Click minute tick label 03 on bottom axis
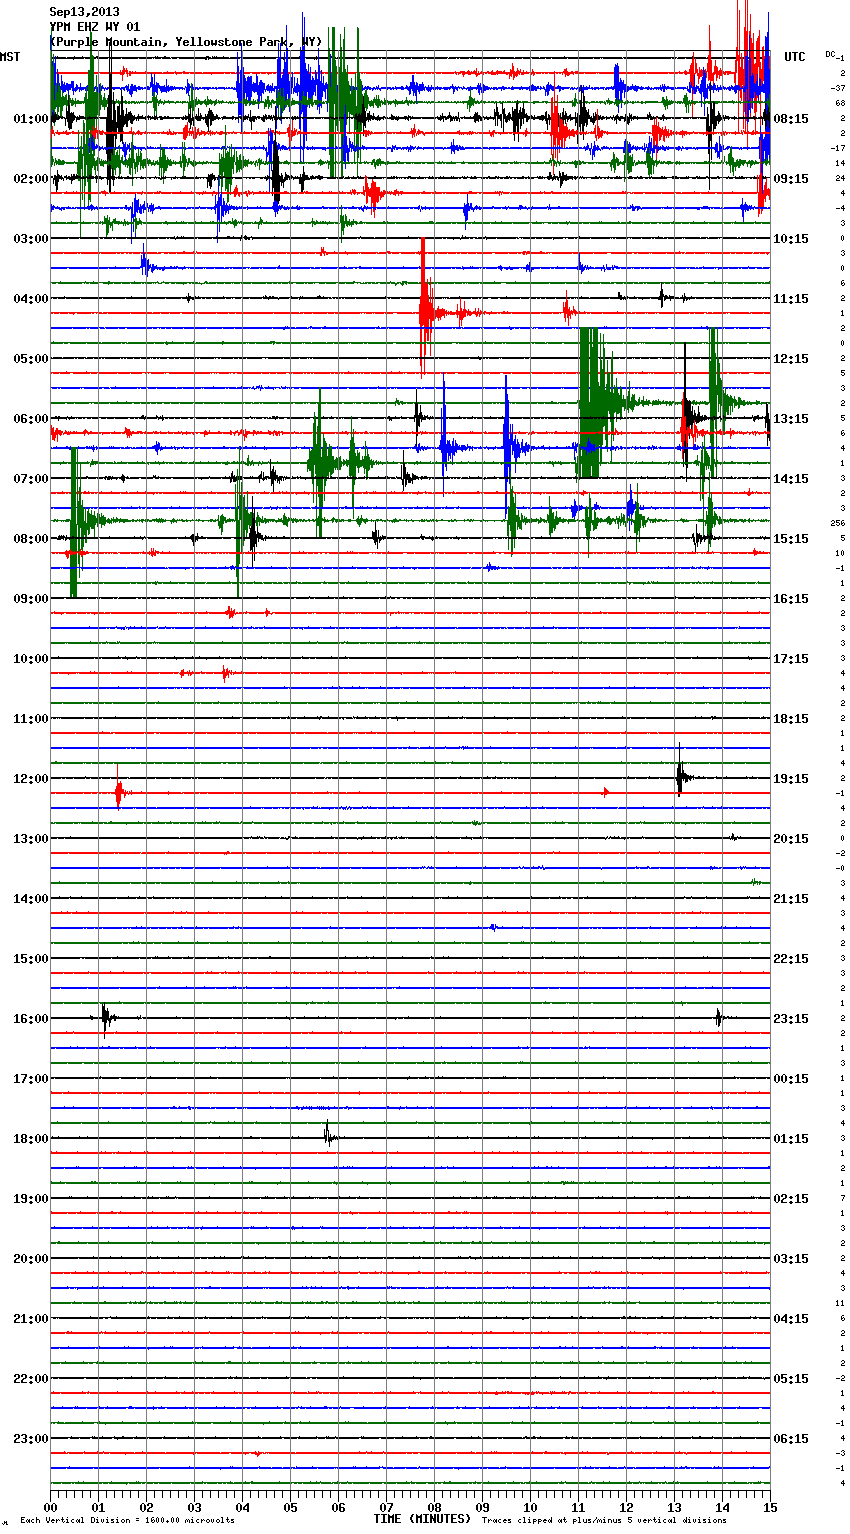This screenshot has height=1534, width=850. coord(194,1507)
